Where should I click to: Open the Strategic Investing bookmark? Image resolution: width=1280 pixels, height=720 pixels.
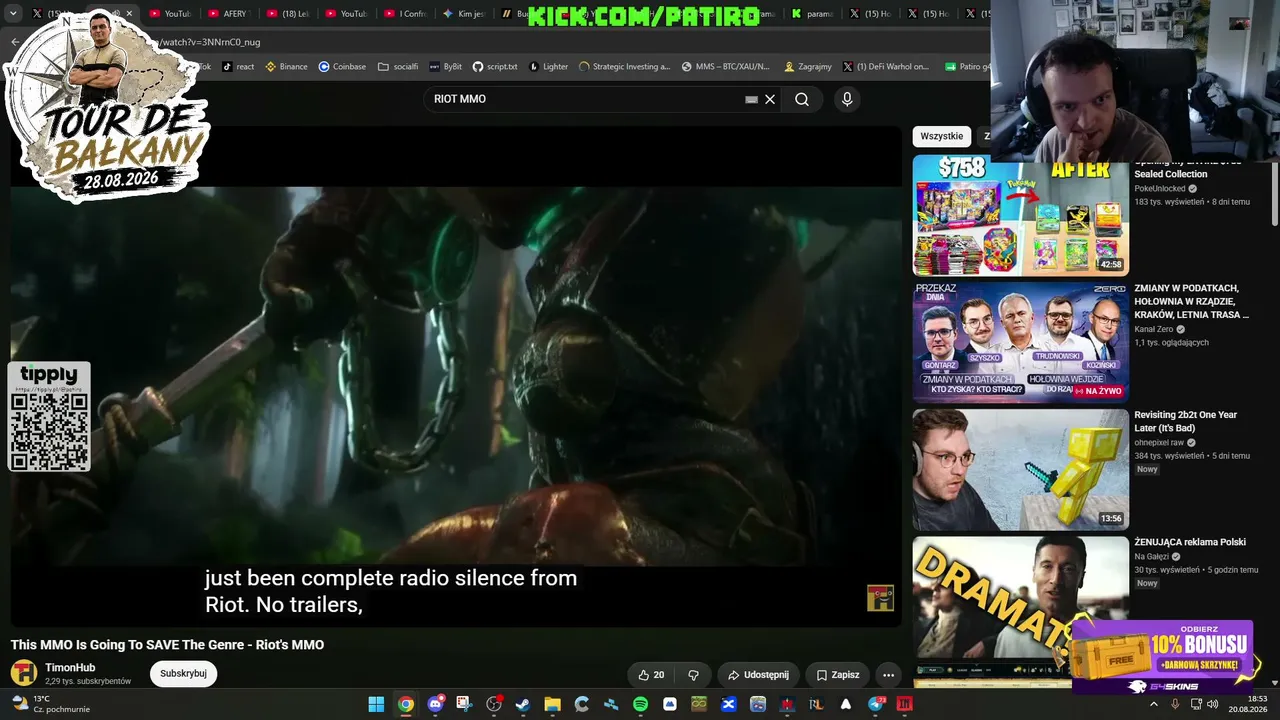click(624, 67)
